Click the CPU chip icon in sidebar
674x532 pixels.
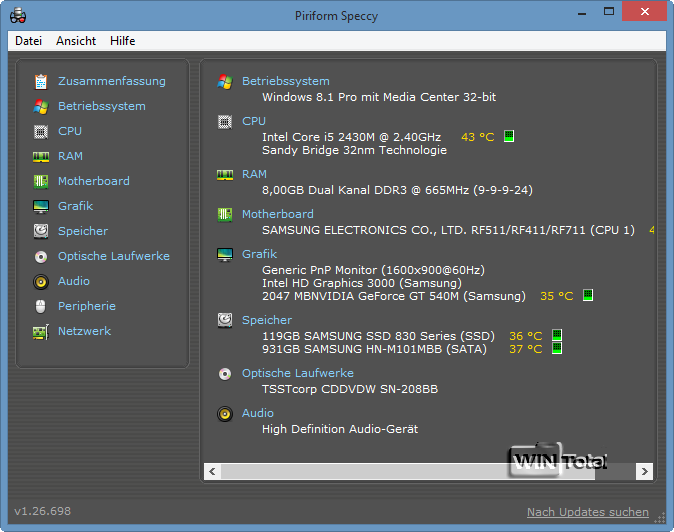[x=41, y=131]
